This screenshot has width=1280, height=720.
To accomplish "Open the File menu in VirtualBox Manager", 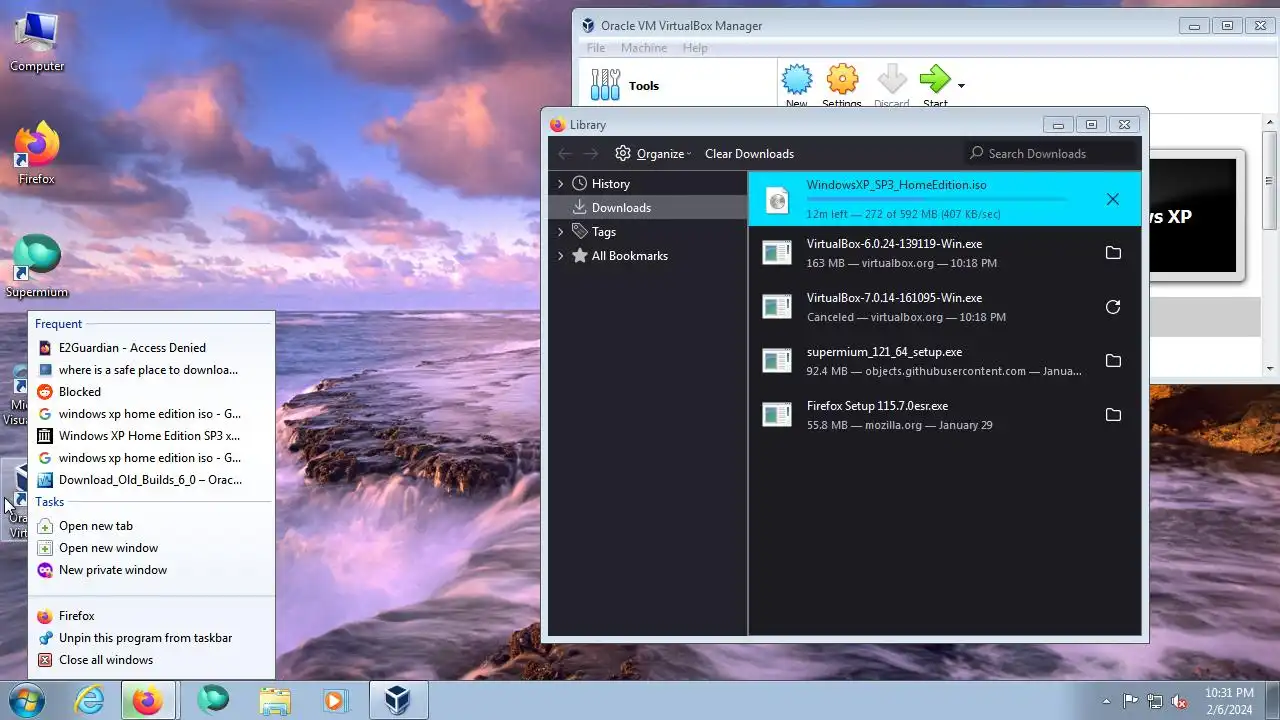I will pos(596,47).
